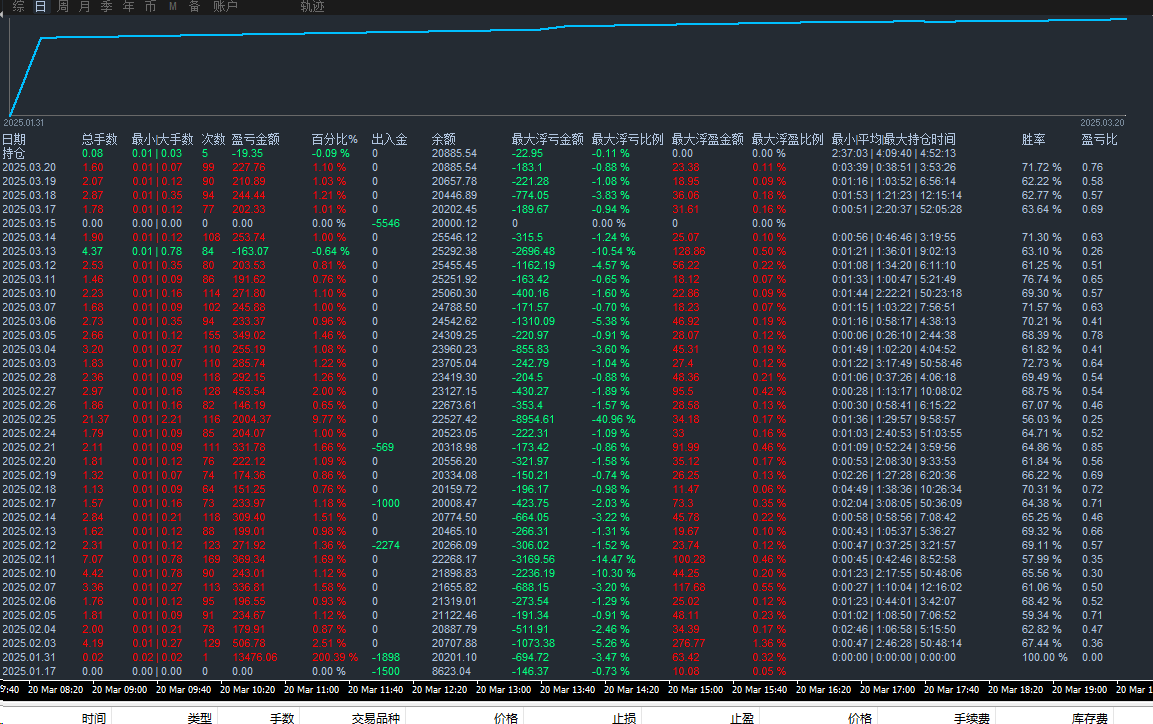
Task: Click the small left arrow at top-left
Action: click(x=4, y=6)
